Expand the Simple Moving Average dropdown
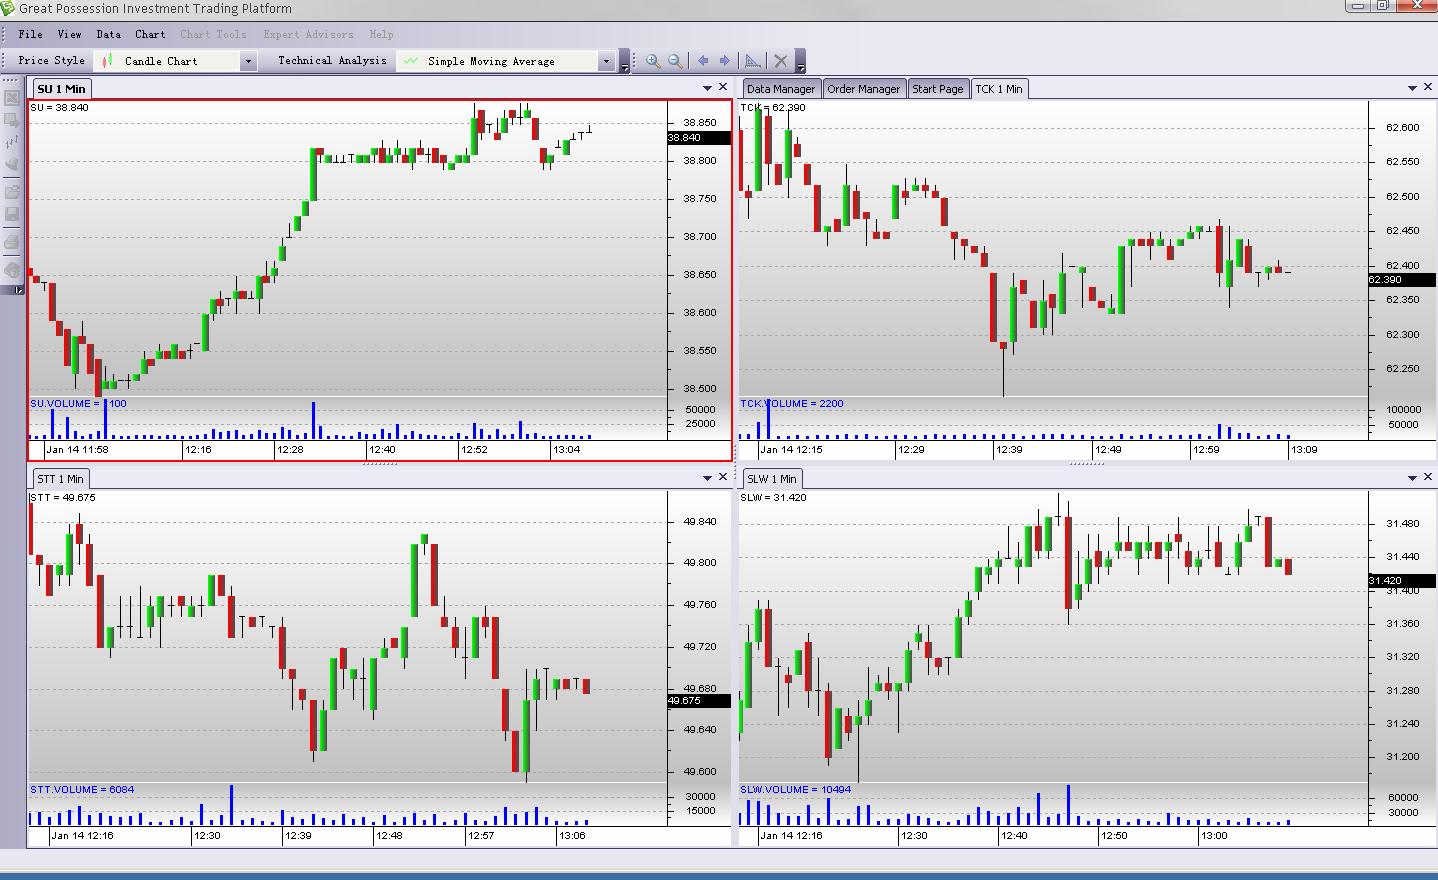Viewport: 1438px width, 880px height. (x=606, y=62)
